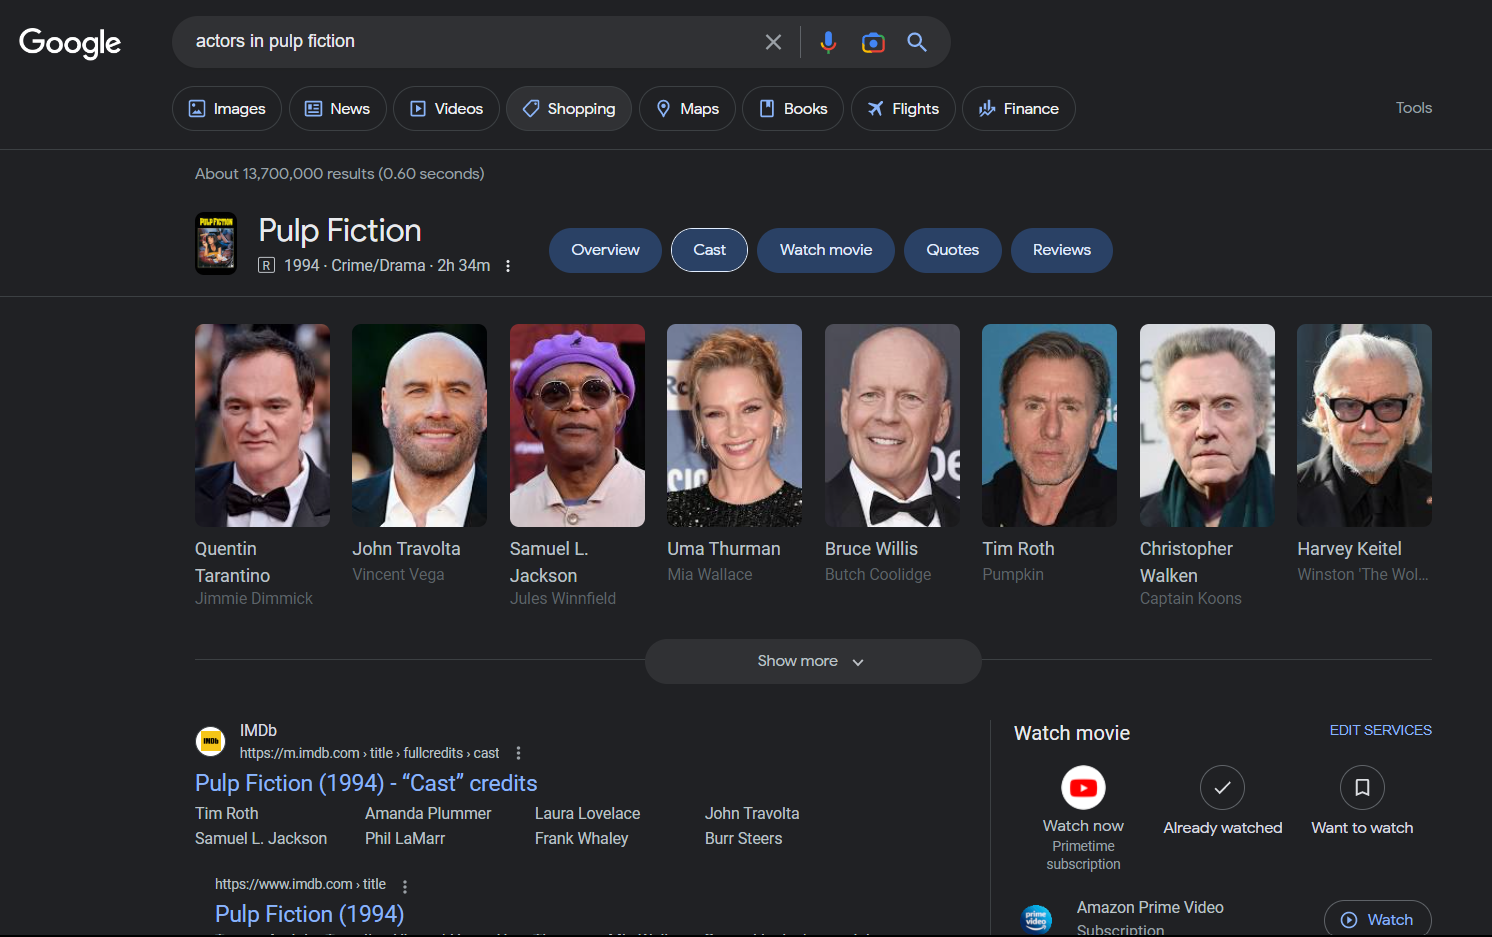Image resolution: width=1492 pixels, height=937 pixels.
Task: Open Christopher Walken cast photo
Action: click(1207, 425)
